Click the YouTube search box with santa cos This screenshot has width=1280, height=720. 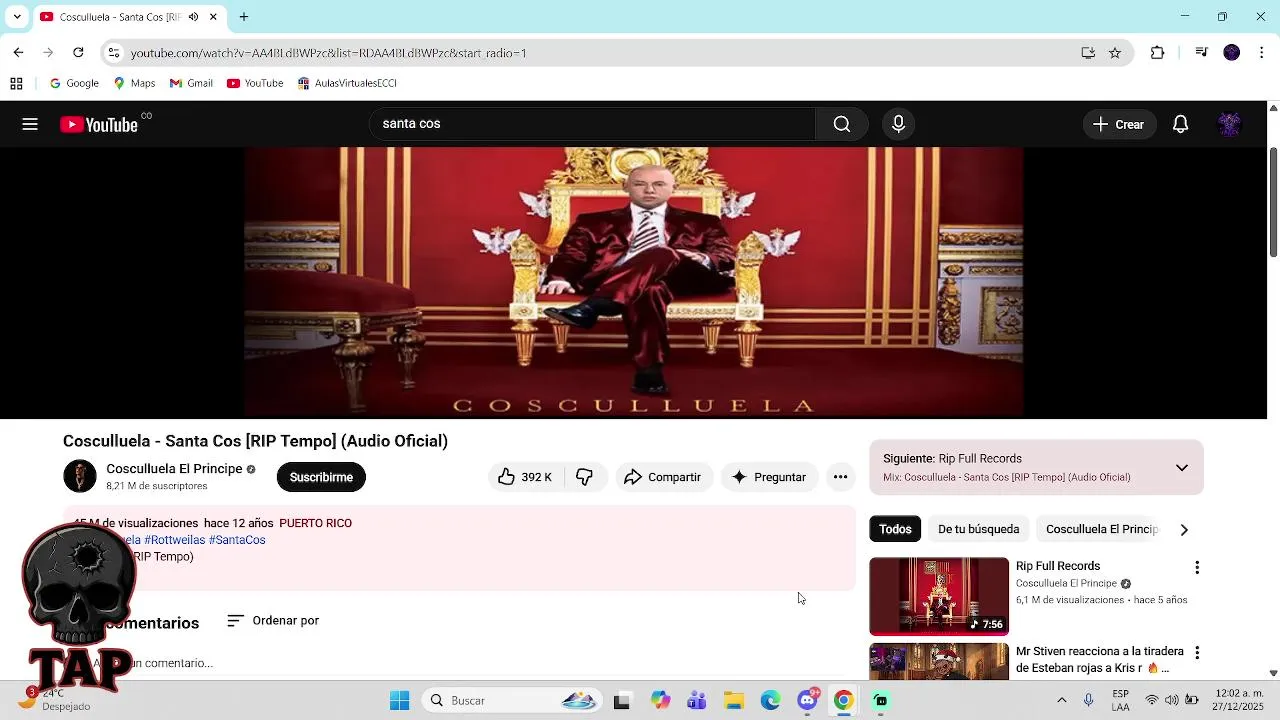[x=592, y=124]
